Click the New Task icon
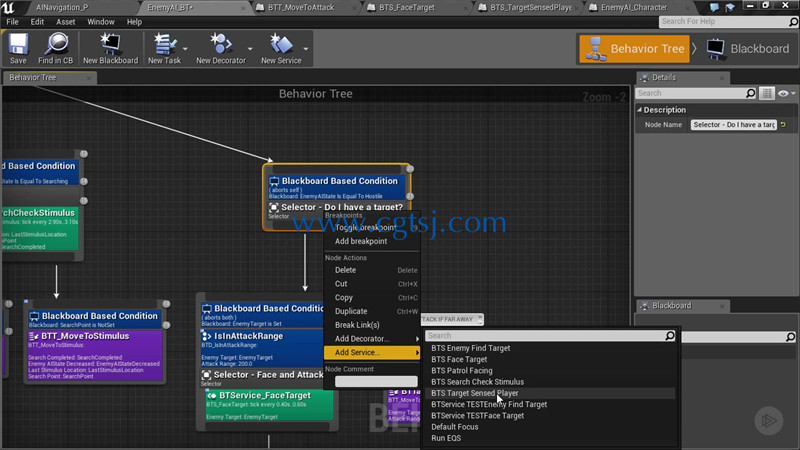This screenshot has height=450, width=800. [164, 44]
